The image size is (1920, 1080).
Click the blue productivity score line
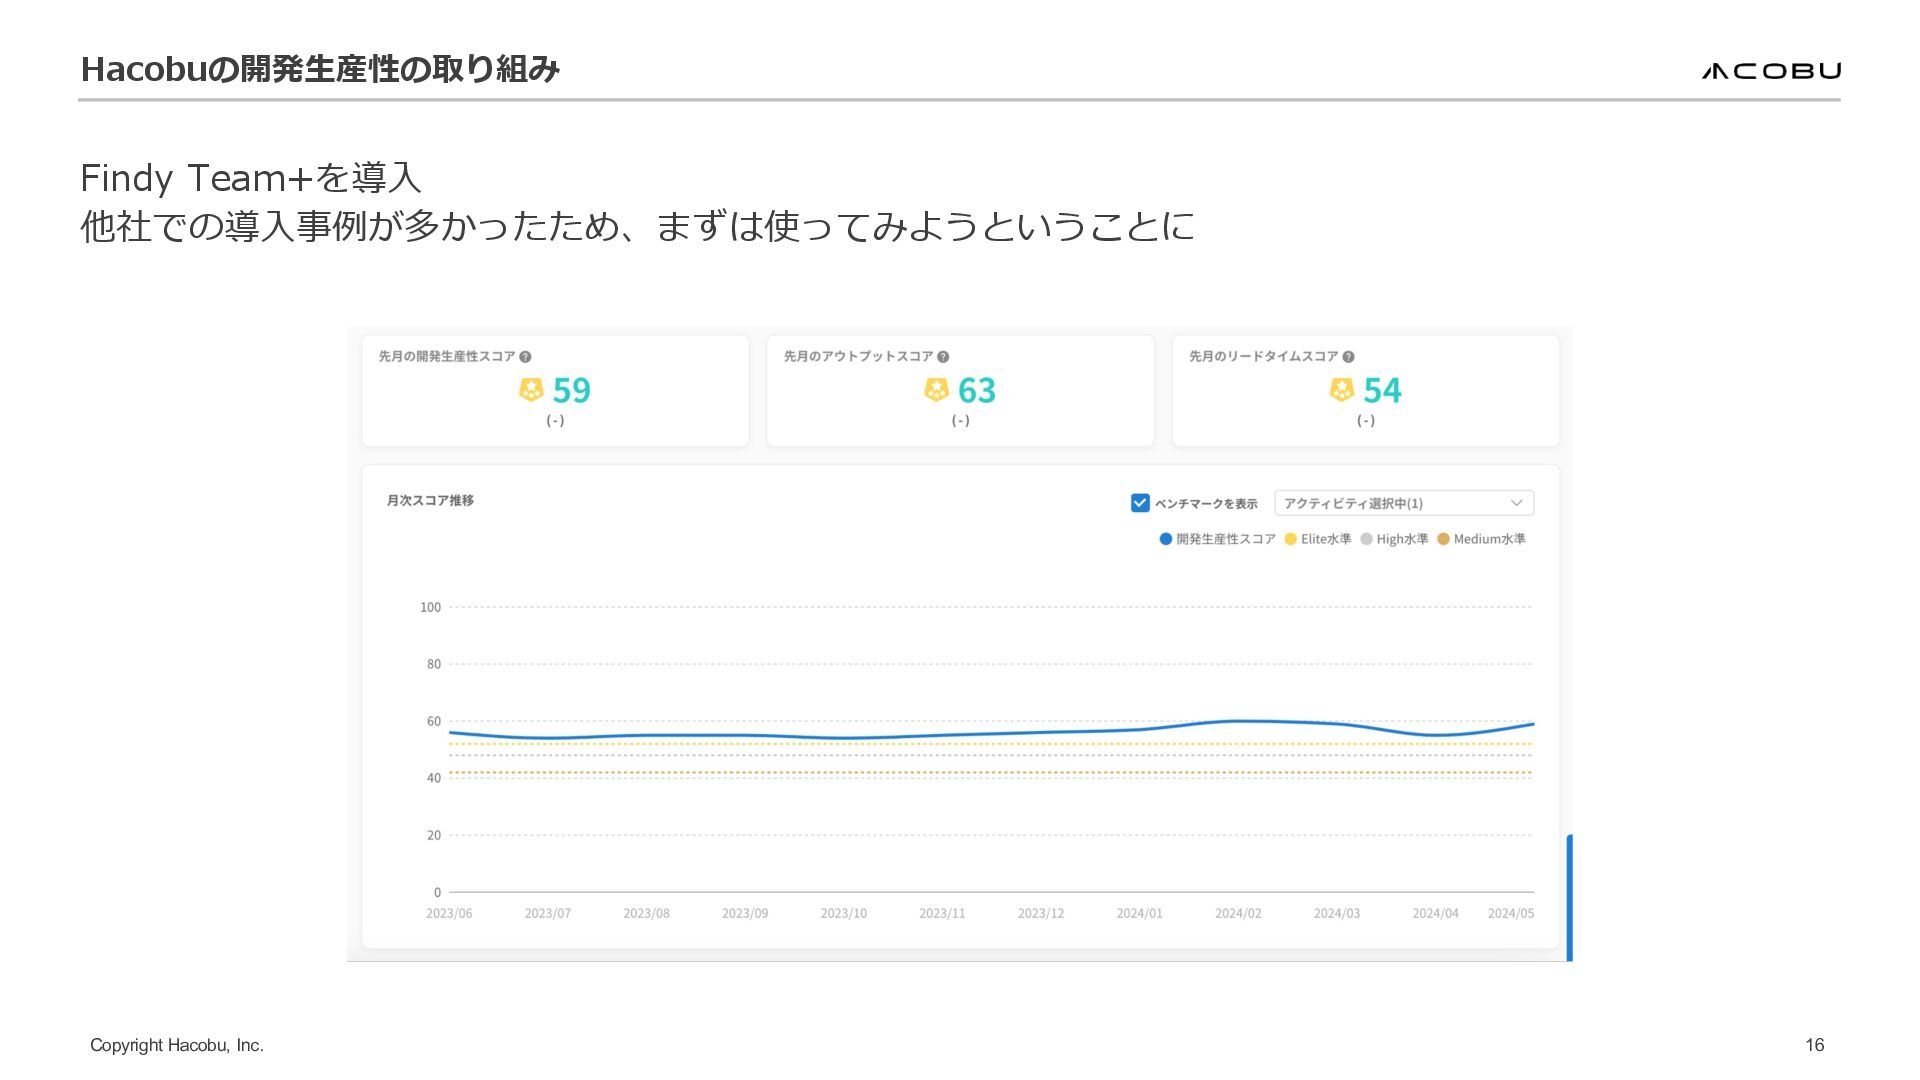click(x=992, y=734)
